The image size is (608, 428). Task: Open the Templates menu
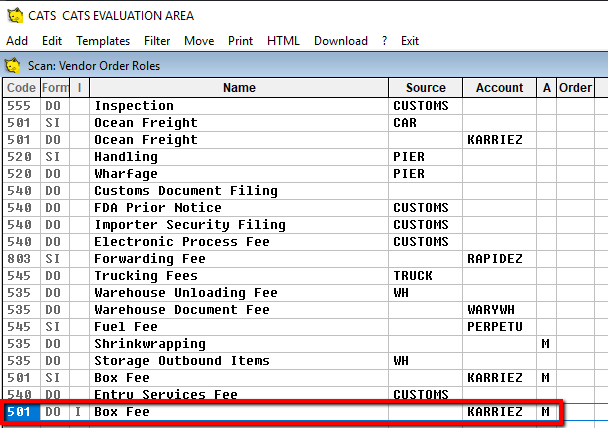pyautogui.click(x=103, y=41)
